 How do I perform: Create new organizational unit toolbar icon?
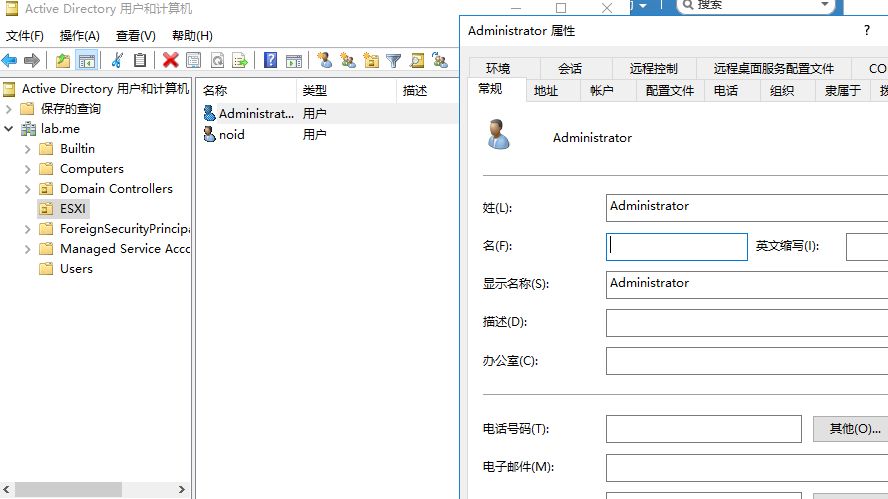coord(371,60)
